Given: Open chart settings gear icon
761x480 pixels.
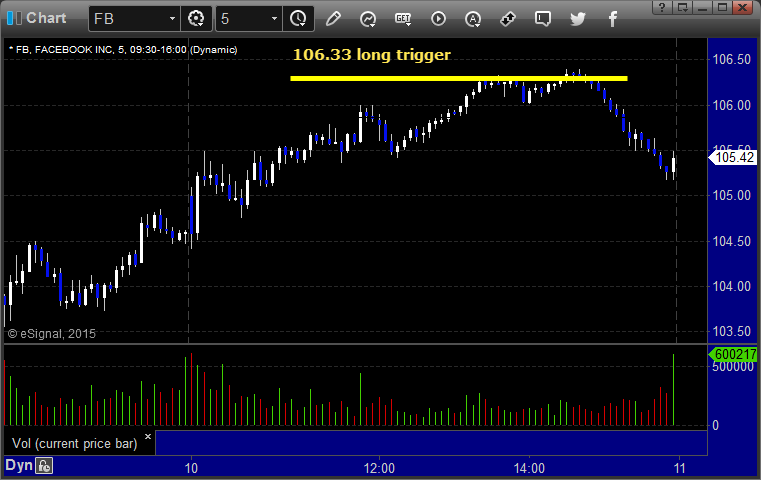Looking at the screenshot, I should point(196,19).
